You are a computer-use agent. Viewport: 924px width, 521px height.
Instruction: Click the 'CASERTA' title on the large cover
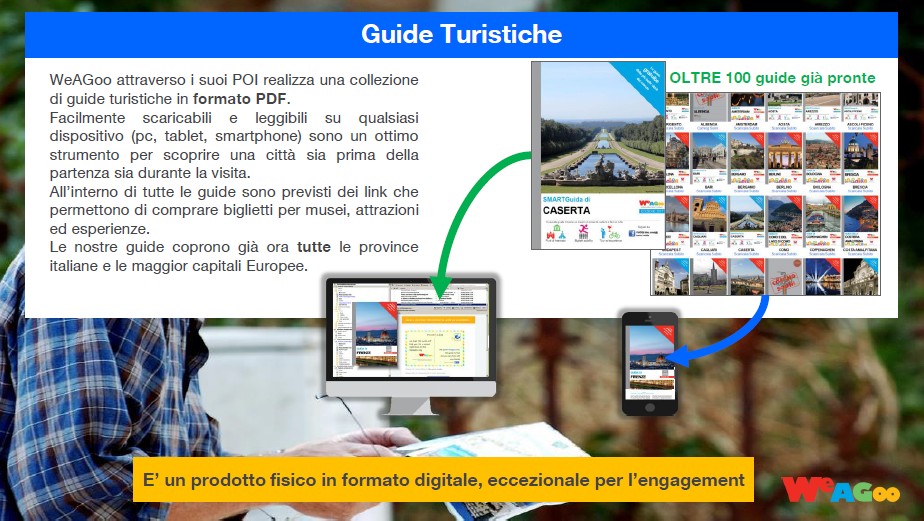click(566, 210)
